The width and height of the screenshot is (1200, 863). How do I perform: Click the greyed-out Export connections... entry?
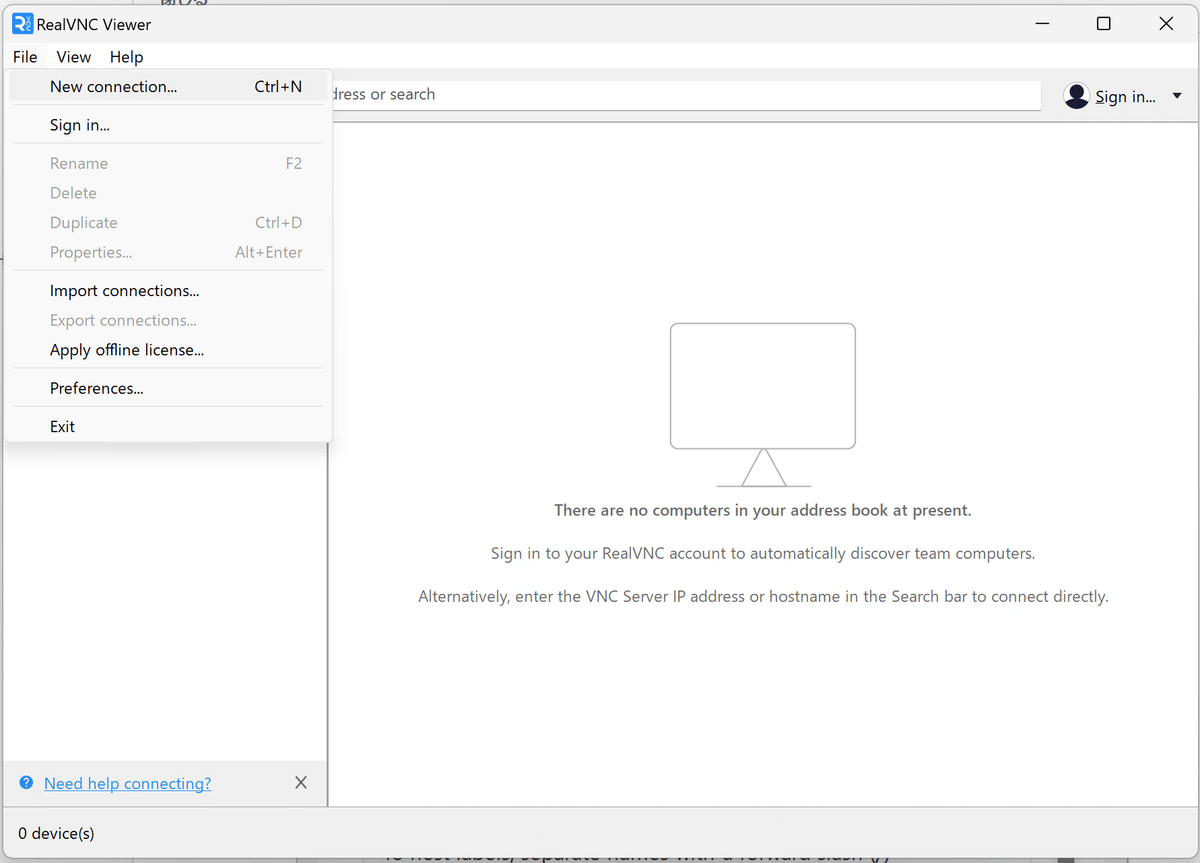click(x=168, y=320)
